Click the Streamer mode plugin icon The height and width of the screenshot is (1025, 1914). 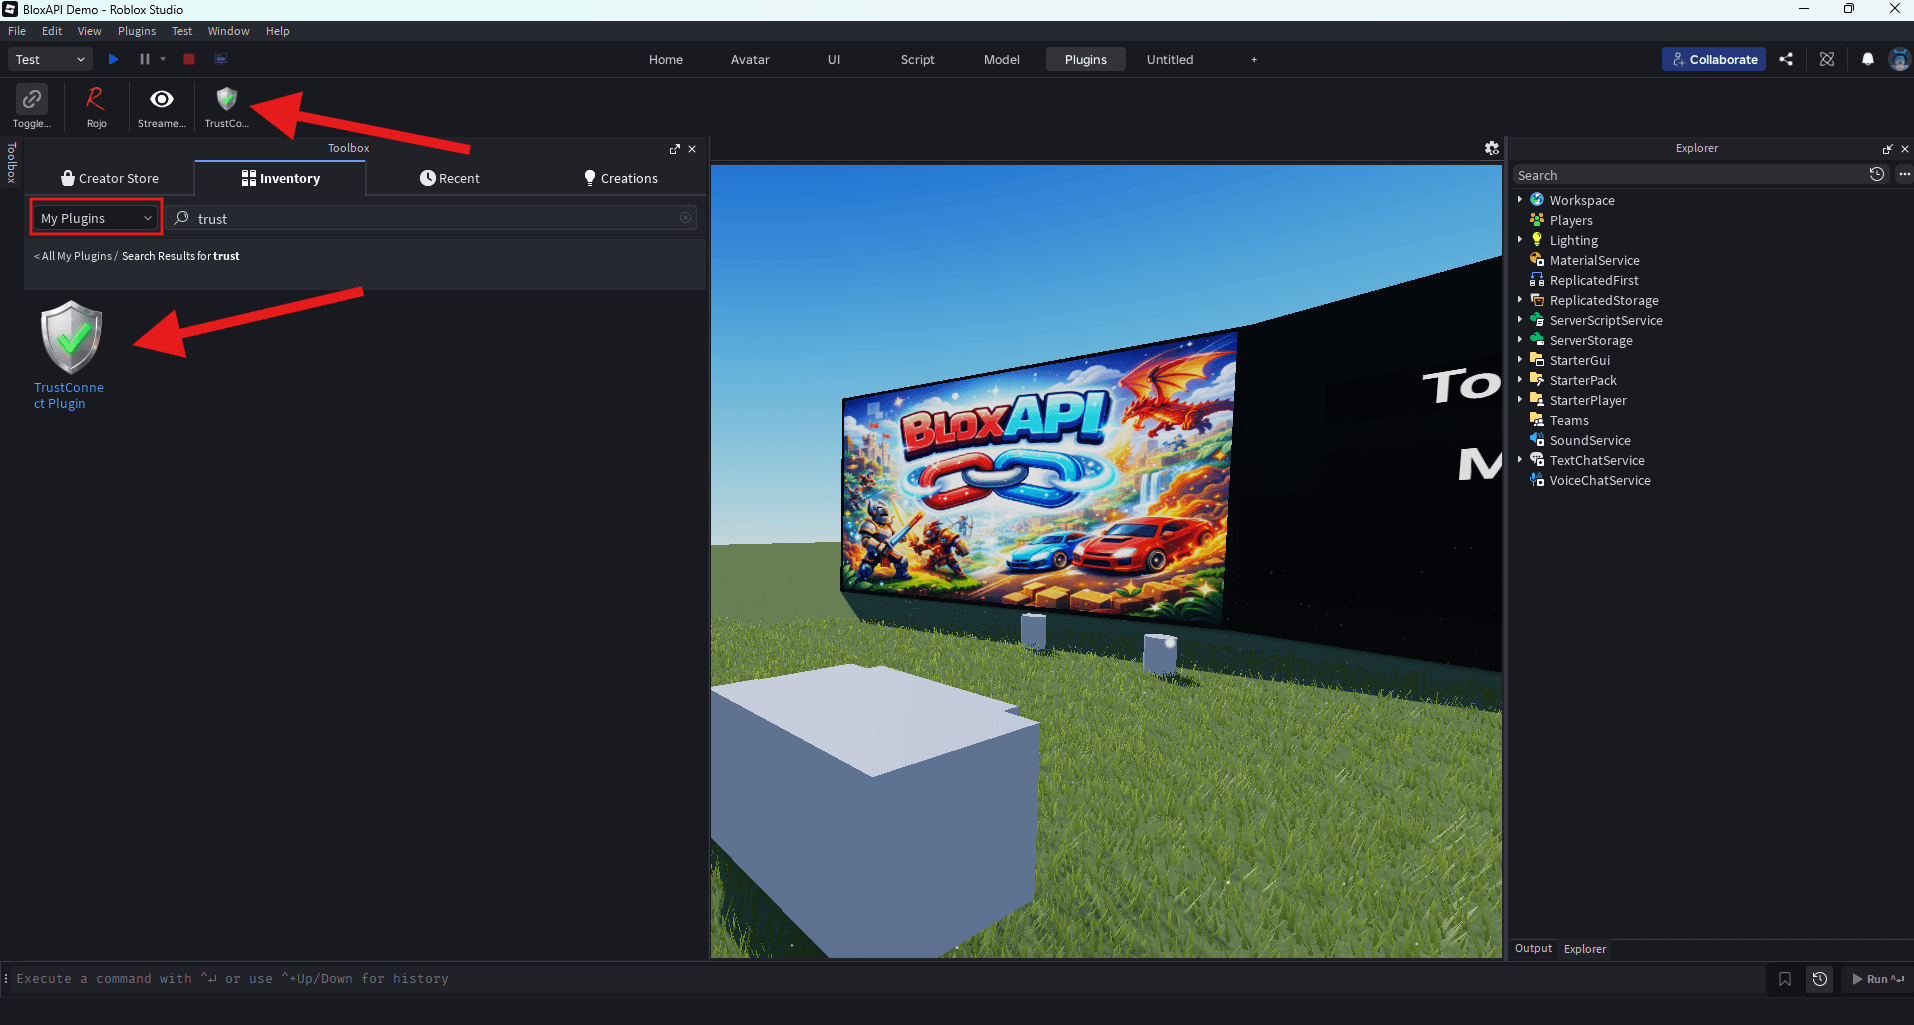pos(160,105)
